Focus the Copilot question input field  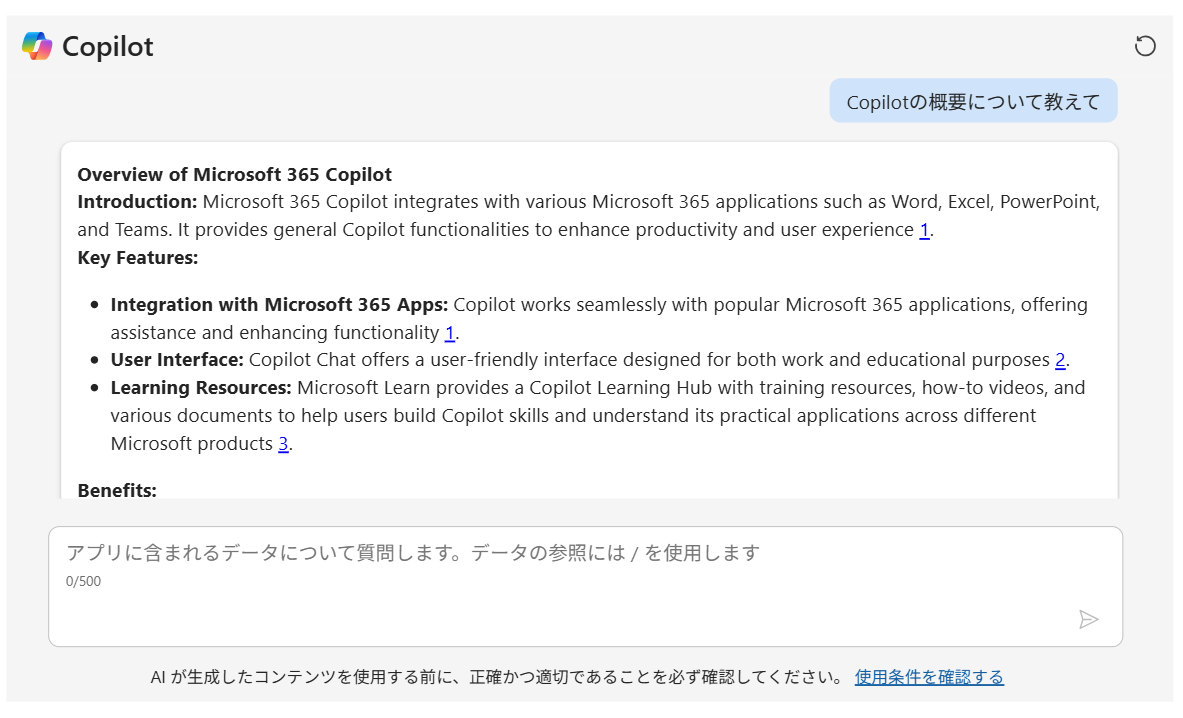(x=585, y=586)
